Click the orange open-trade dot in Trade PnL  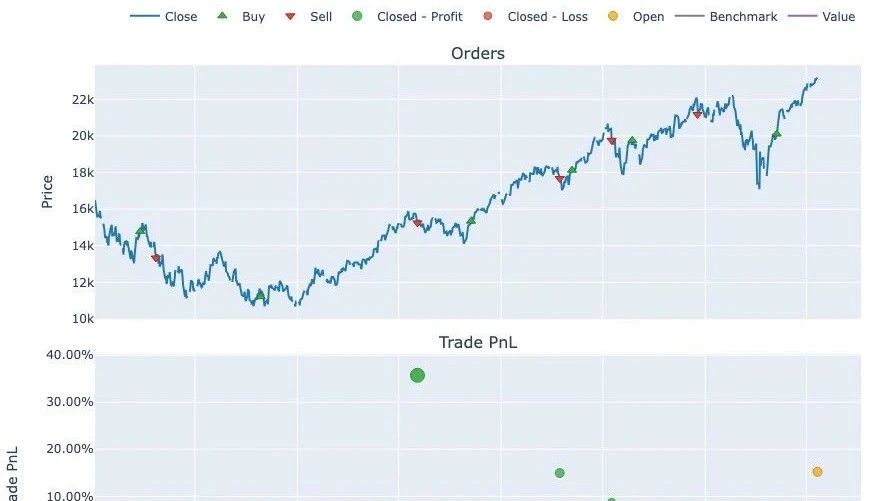coord(817,472)
